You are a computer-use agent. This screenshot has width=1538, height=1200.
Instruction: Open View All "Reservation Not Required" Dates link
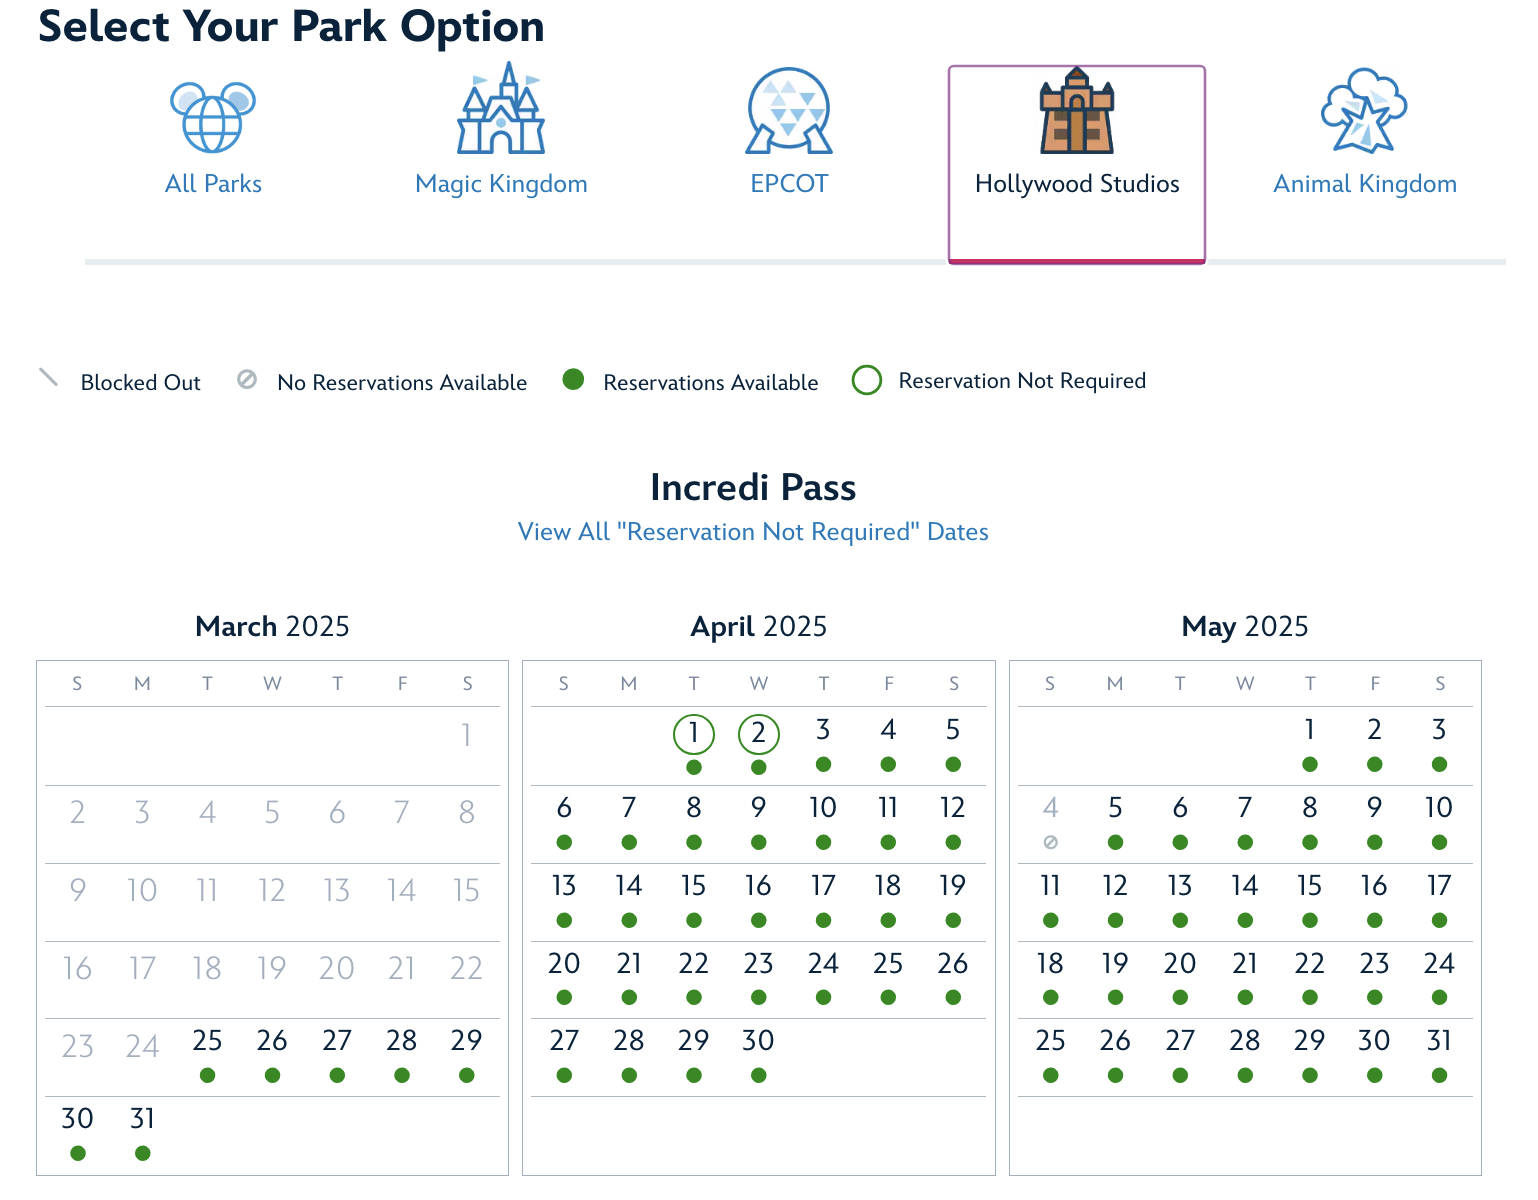tap(753, 532)
